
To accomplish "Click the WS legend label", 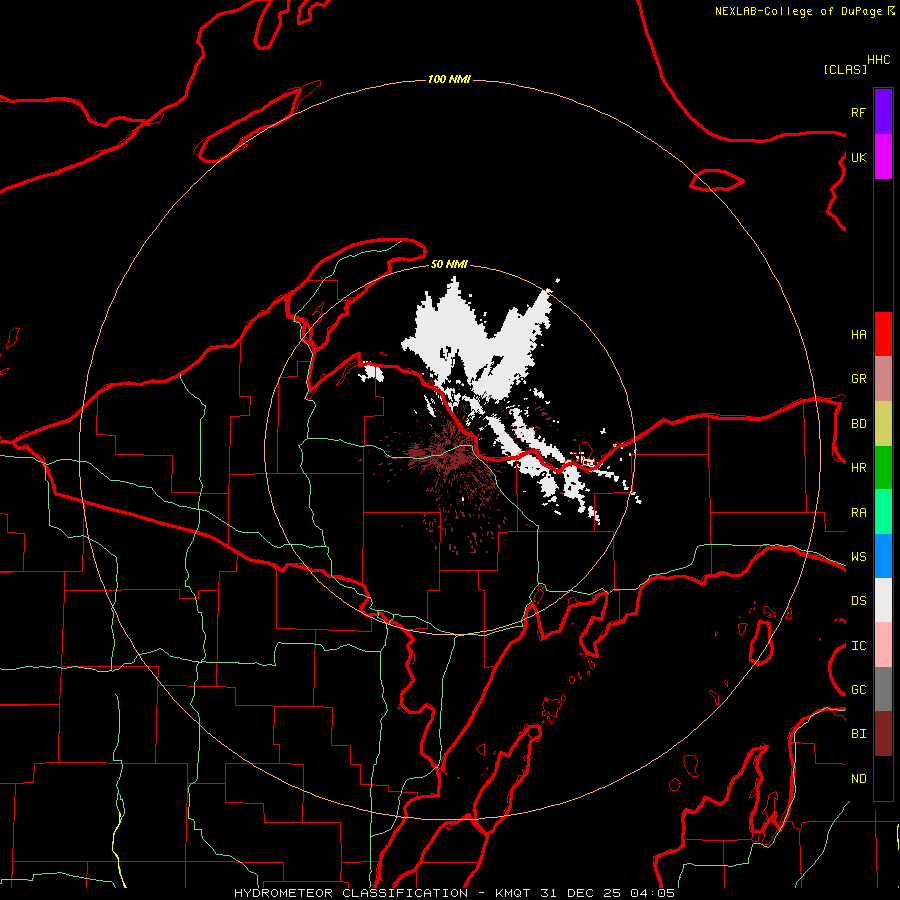I will tap(858, 557).
